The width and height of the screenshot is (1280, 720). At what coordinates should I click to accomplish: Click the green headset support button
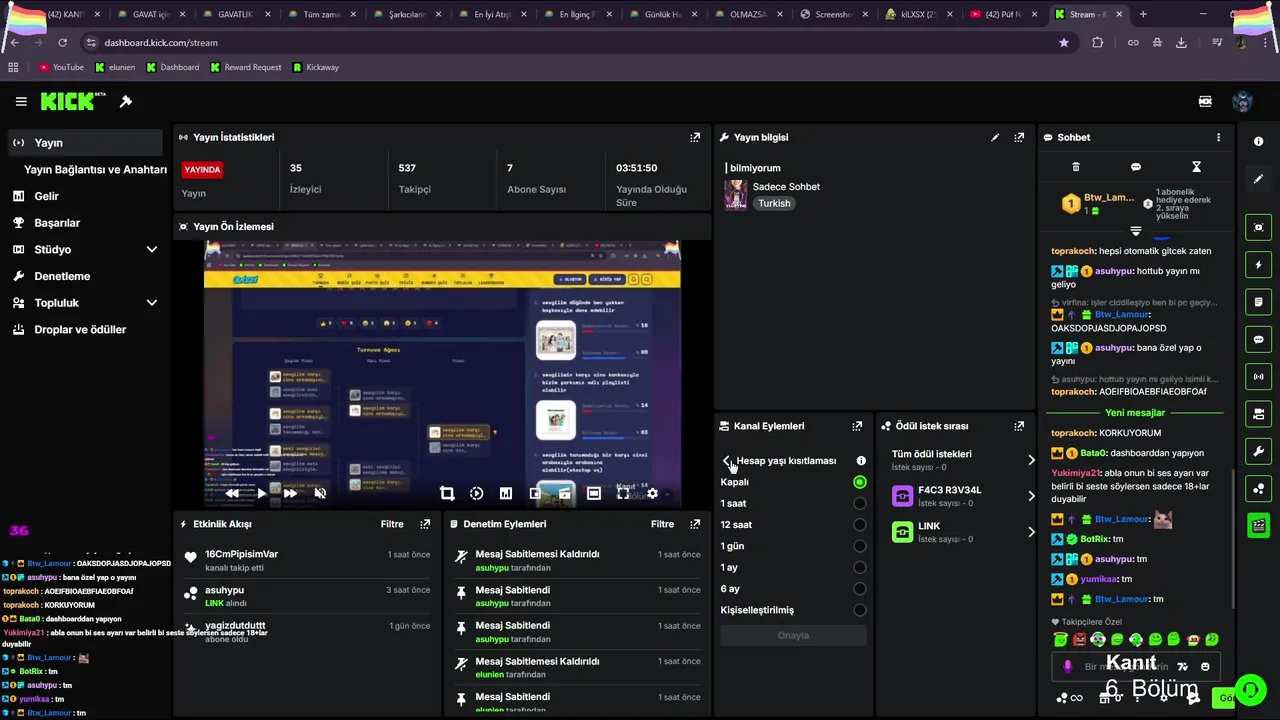(1250, 690)
